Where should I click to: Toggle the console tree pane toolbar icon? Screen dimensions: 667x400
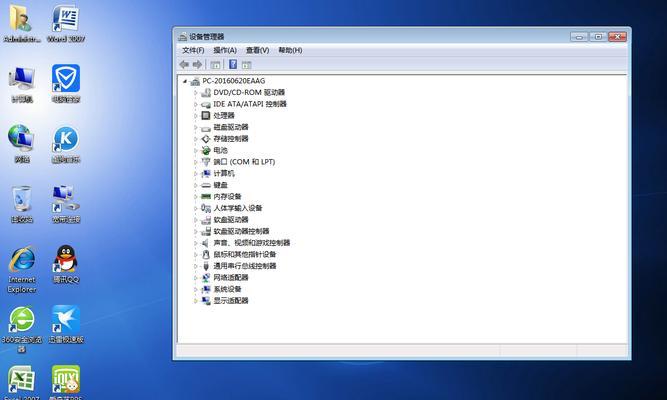point(215,65)
